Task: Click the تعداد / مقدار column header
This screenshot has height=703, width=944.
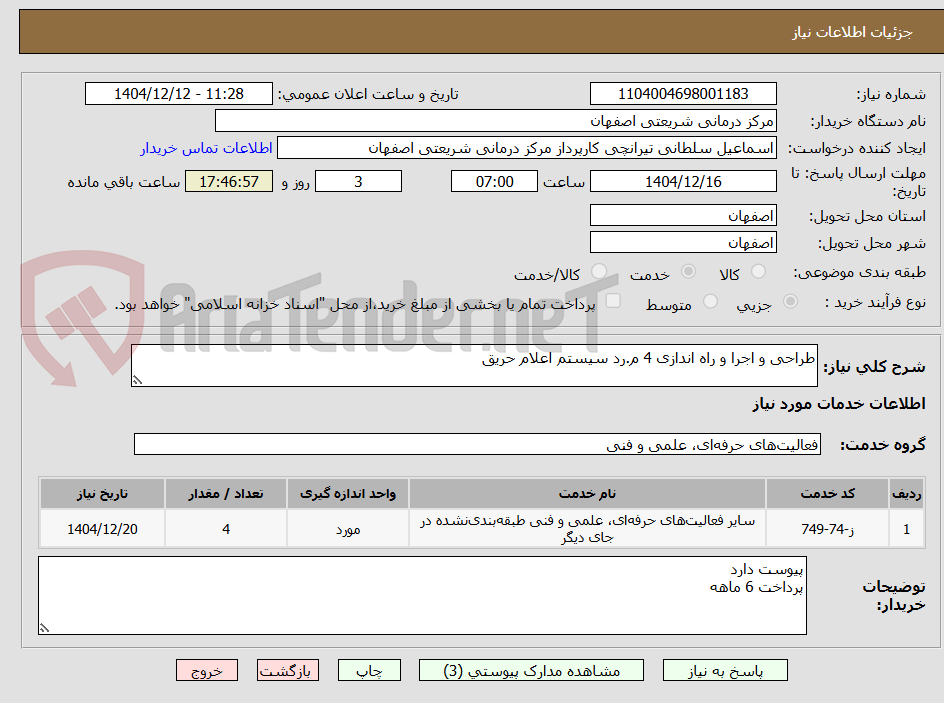Action: (226, 494)
